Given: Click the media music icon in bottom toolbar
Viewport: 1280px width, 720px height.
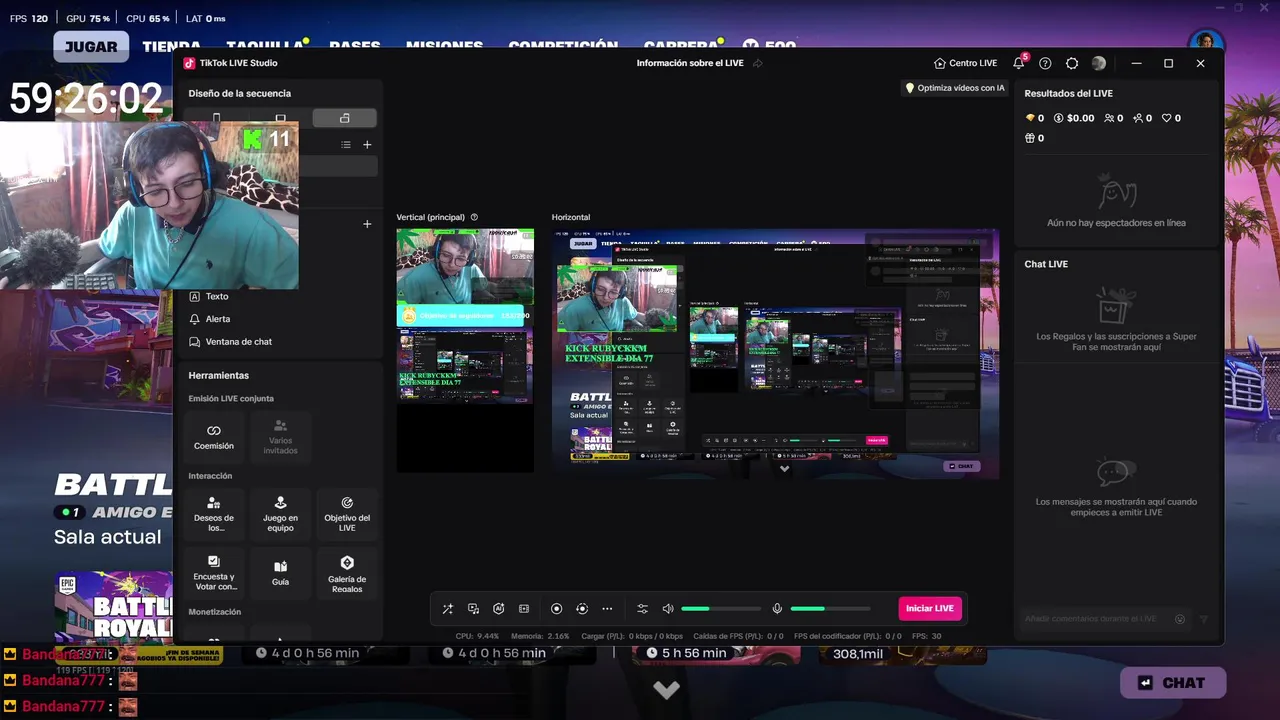Looking at the screenshot, I should click(x=473, y=609).
